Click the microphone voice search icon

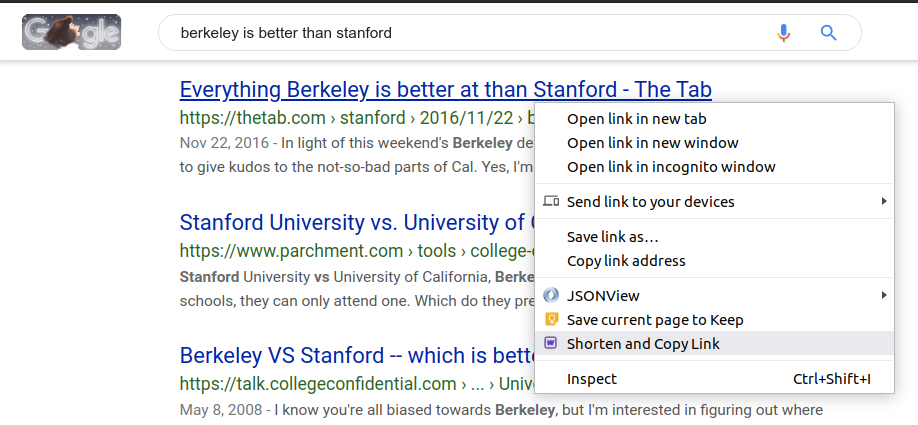784,33
